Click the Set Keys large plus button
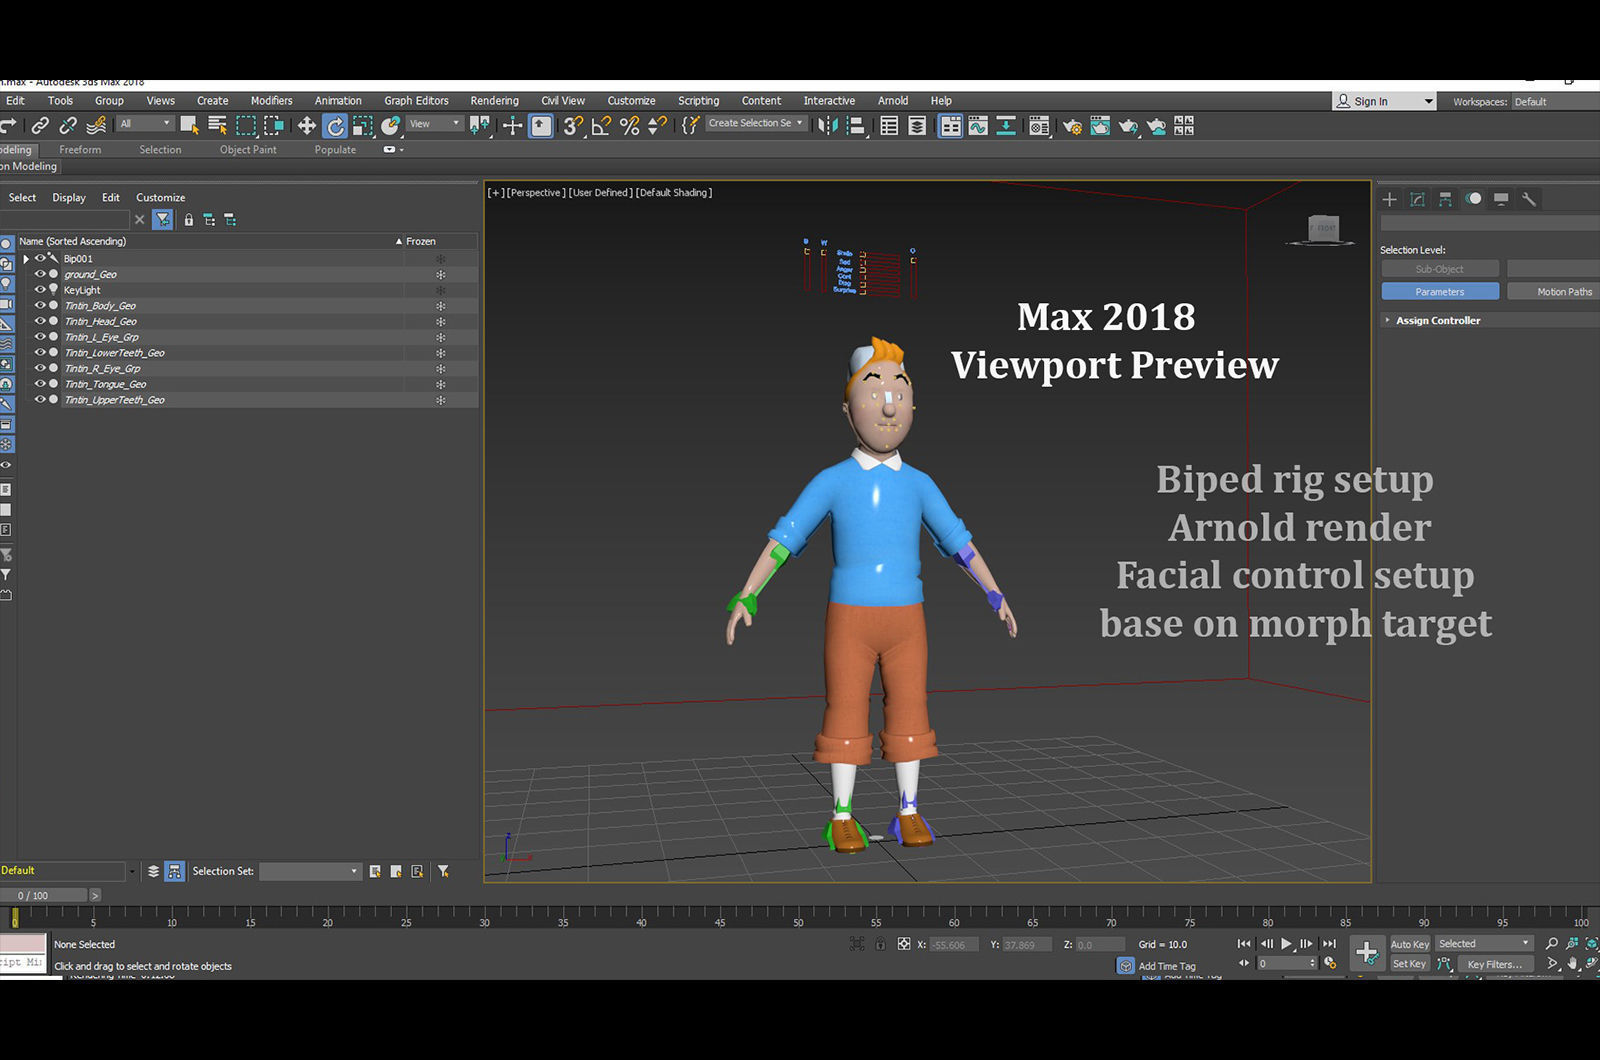Image resolution: width=1600 pixels, height=1060 pixels. 1366,953
